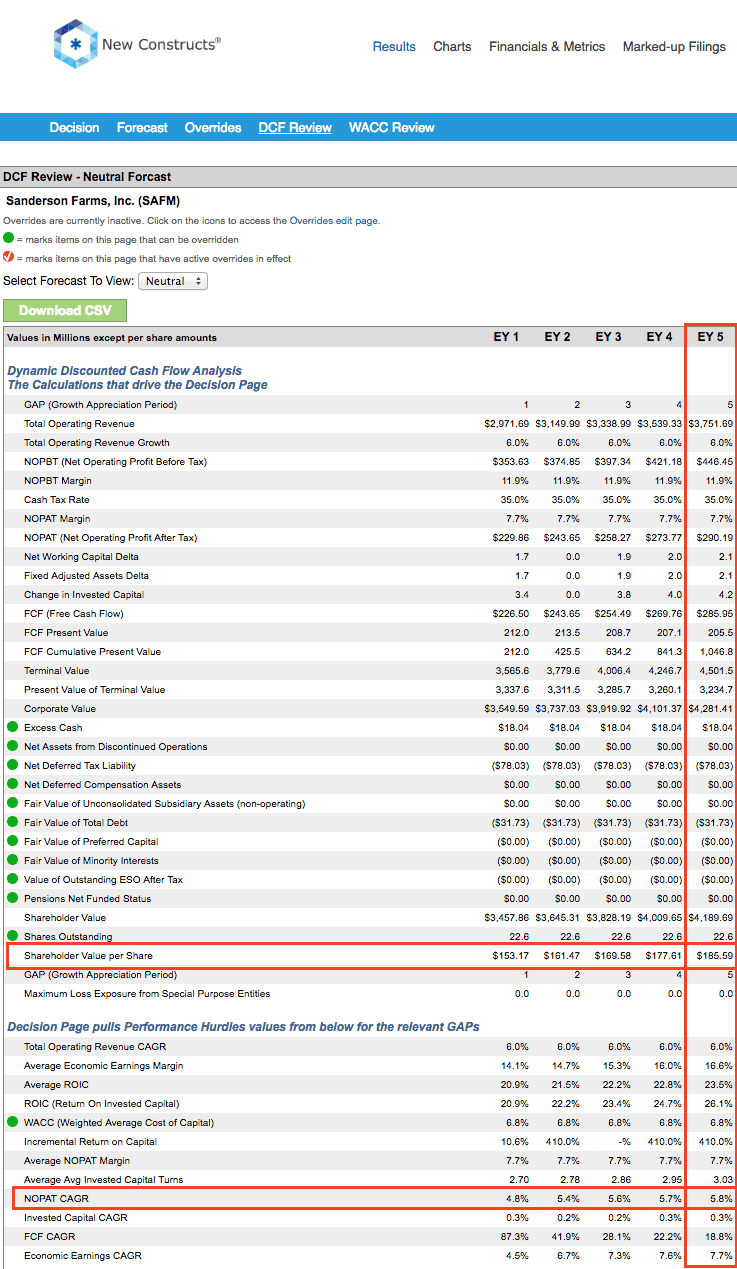Viewport: 737px width, 1269px height.
Task: Click the Corporate Value row label
Action: point(60,709)
